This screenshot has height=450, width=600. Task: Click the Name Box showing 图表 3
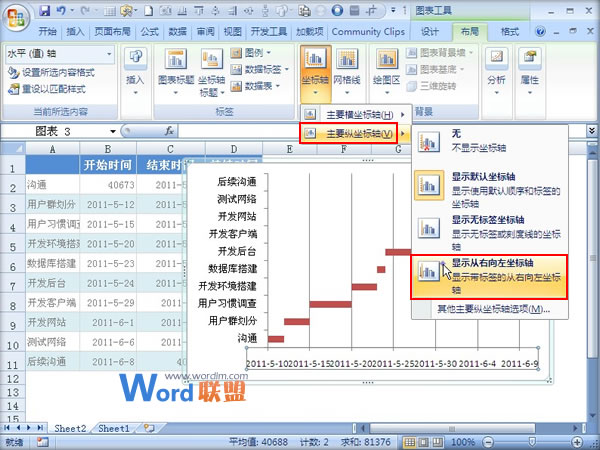pos(54,132)
